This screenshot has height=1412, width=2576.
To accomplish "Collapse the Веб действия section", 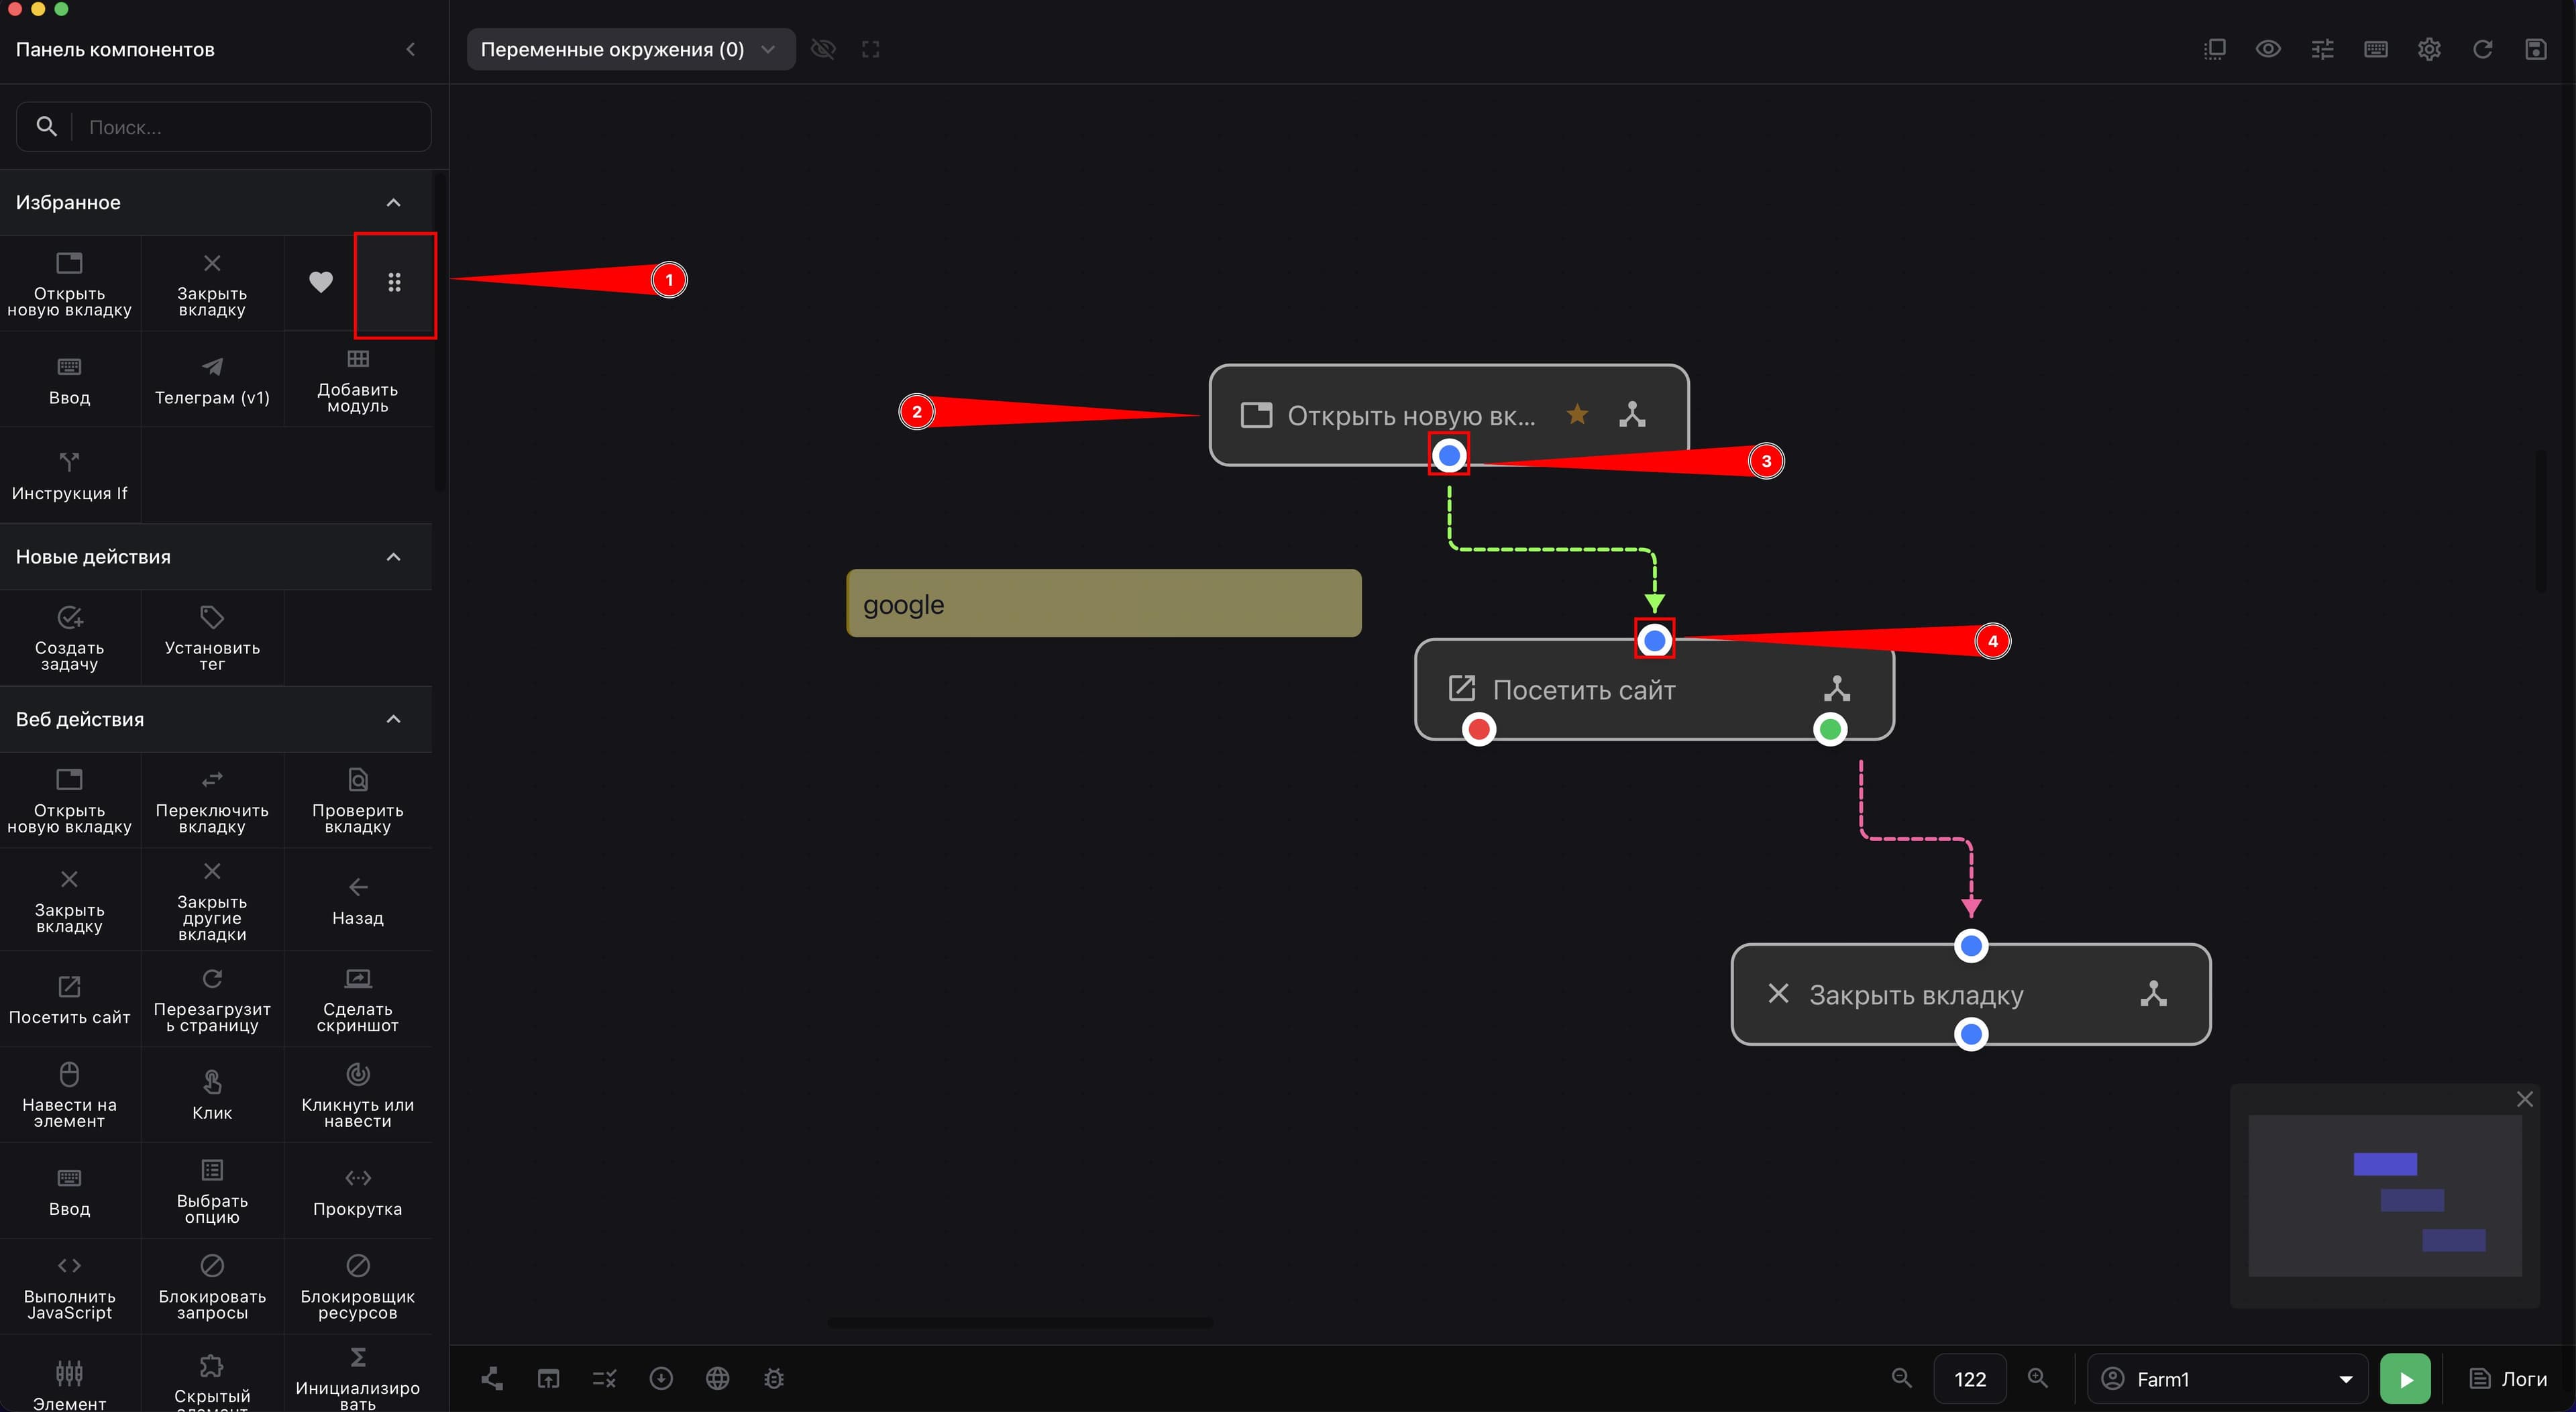I will tap(393, 719).
